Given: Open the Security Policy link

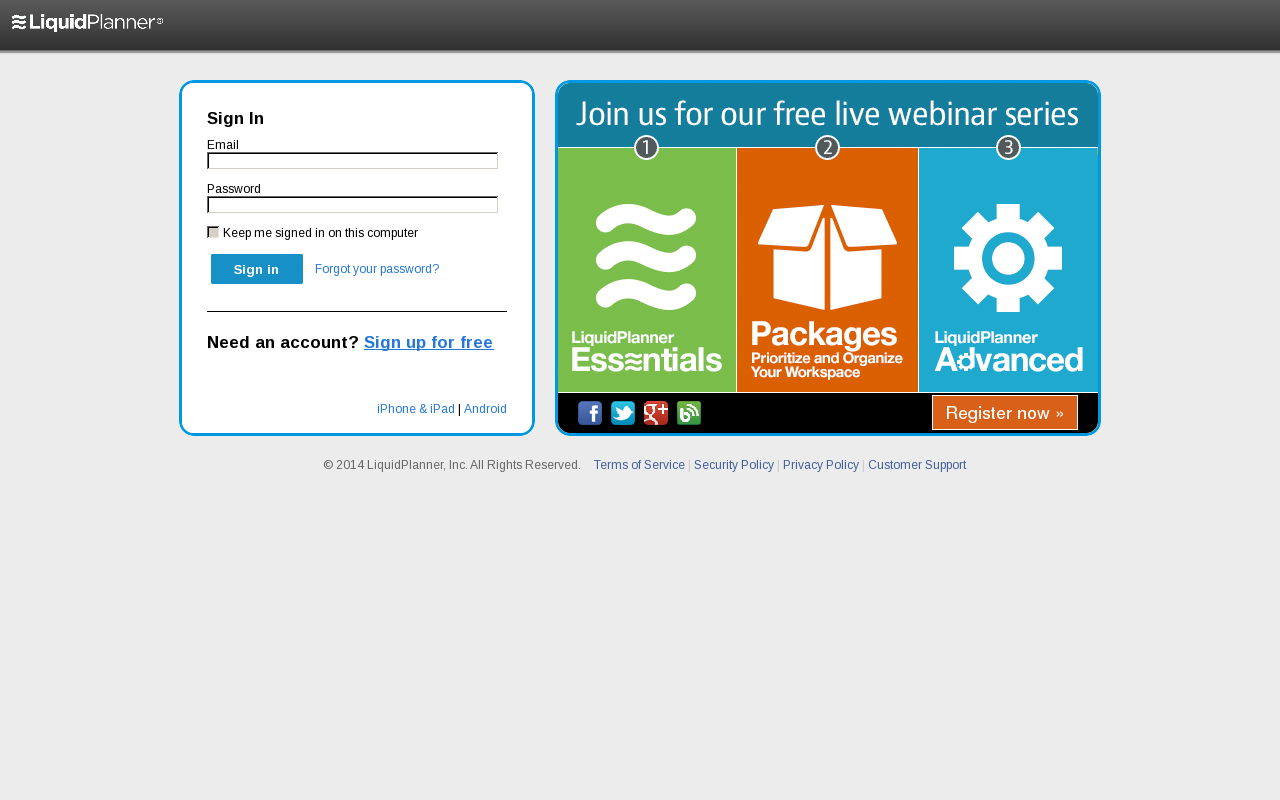Looking at the screenshot, I should [734, 465].
